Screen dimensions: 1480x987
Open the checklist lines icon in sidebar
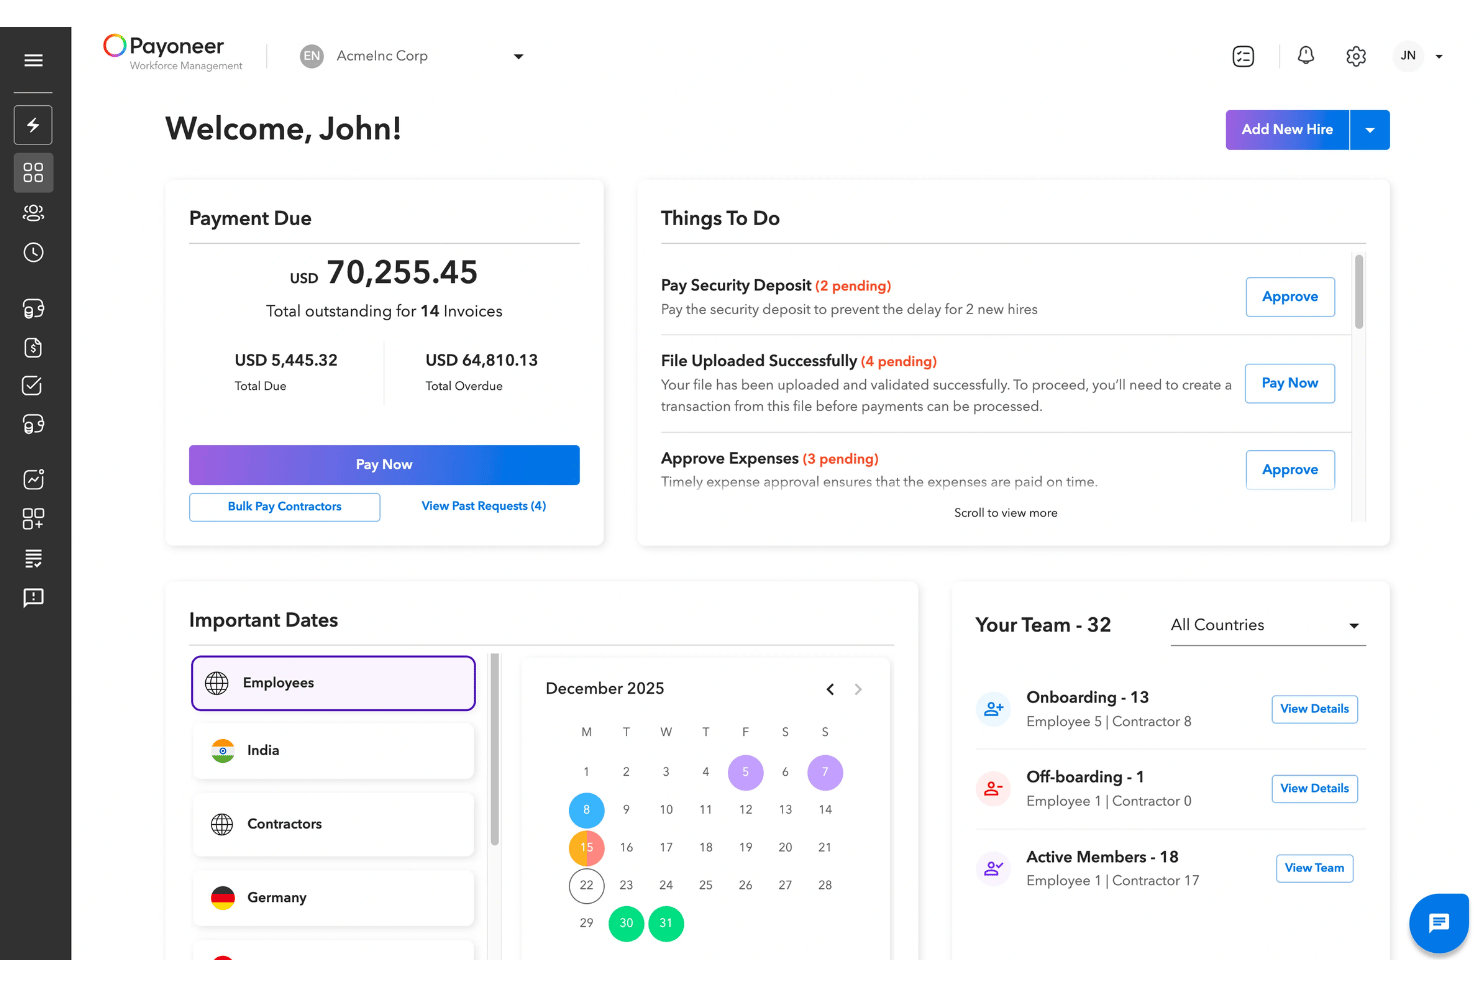(x=33, y=558)
